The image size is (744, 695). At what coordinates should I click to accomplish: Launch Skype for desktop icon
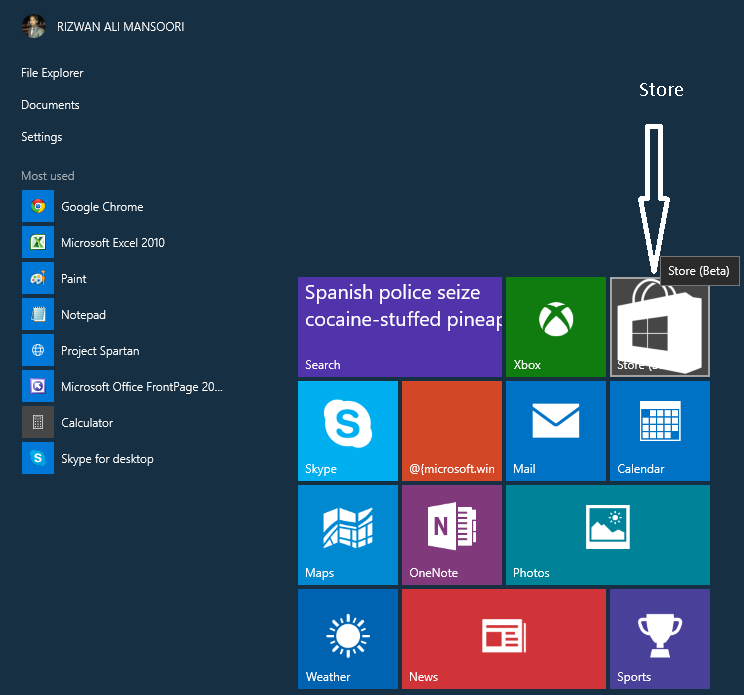tap(38, 458)
